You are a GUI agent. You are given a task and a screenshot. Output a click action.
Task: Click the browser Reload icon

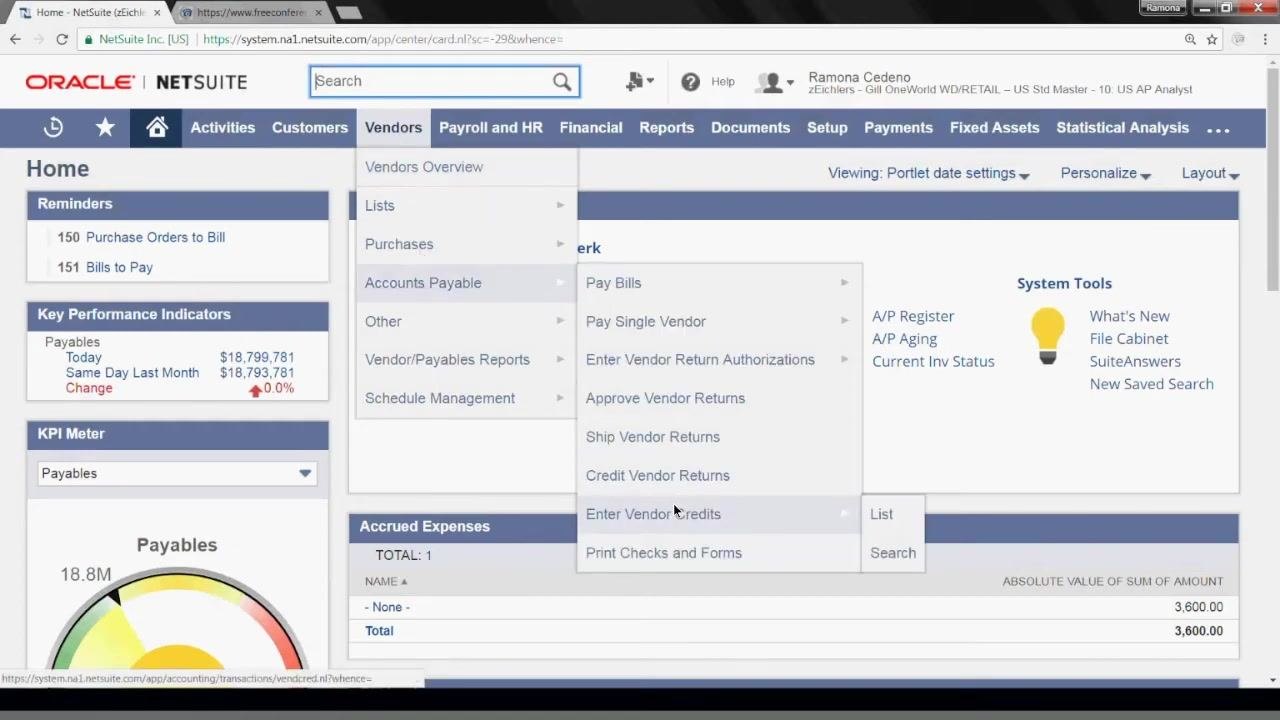click(x=62, y=39)
